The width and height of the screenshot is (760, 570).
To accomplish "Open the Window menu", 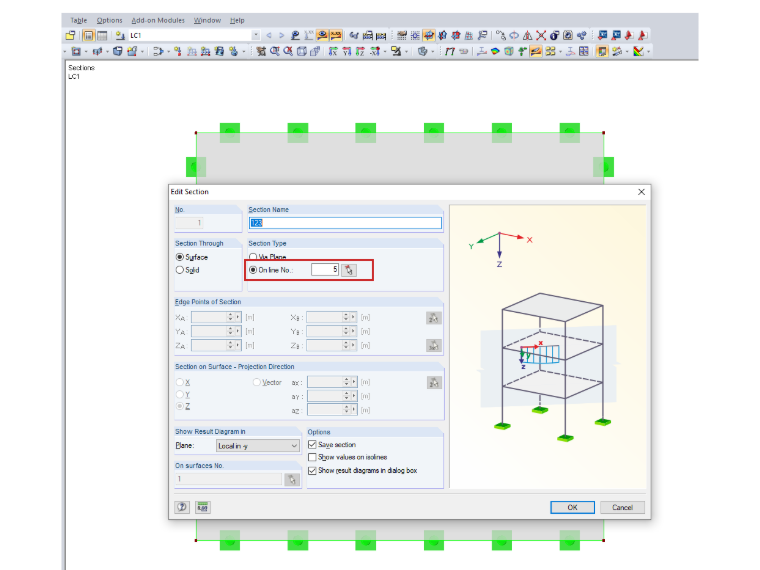I will point(207,20).
